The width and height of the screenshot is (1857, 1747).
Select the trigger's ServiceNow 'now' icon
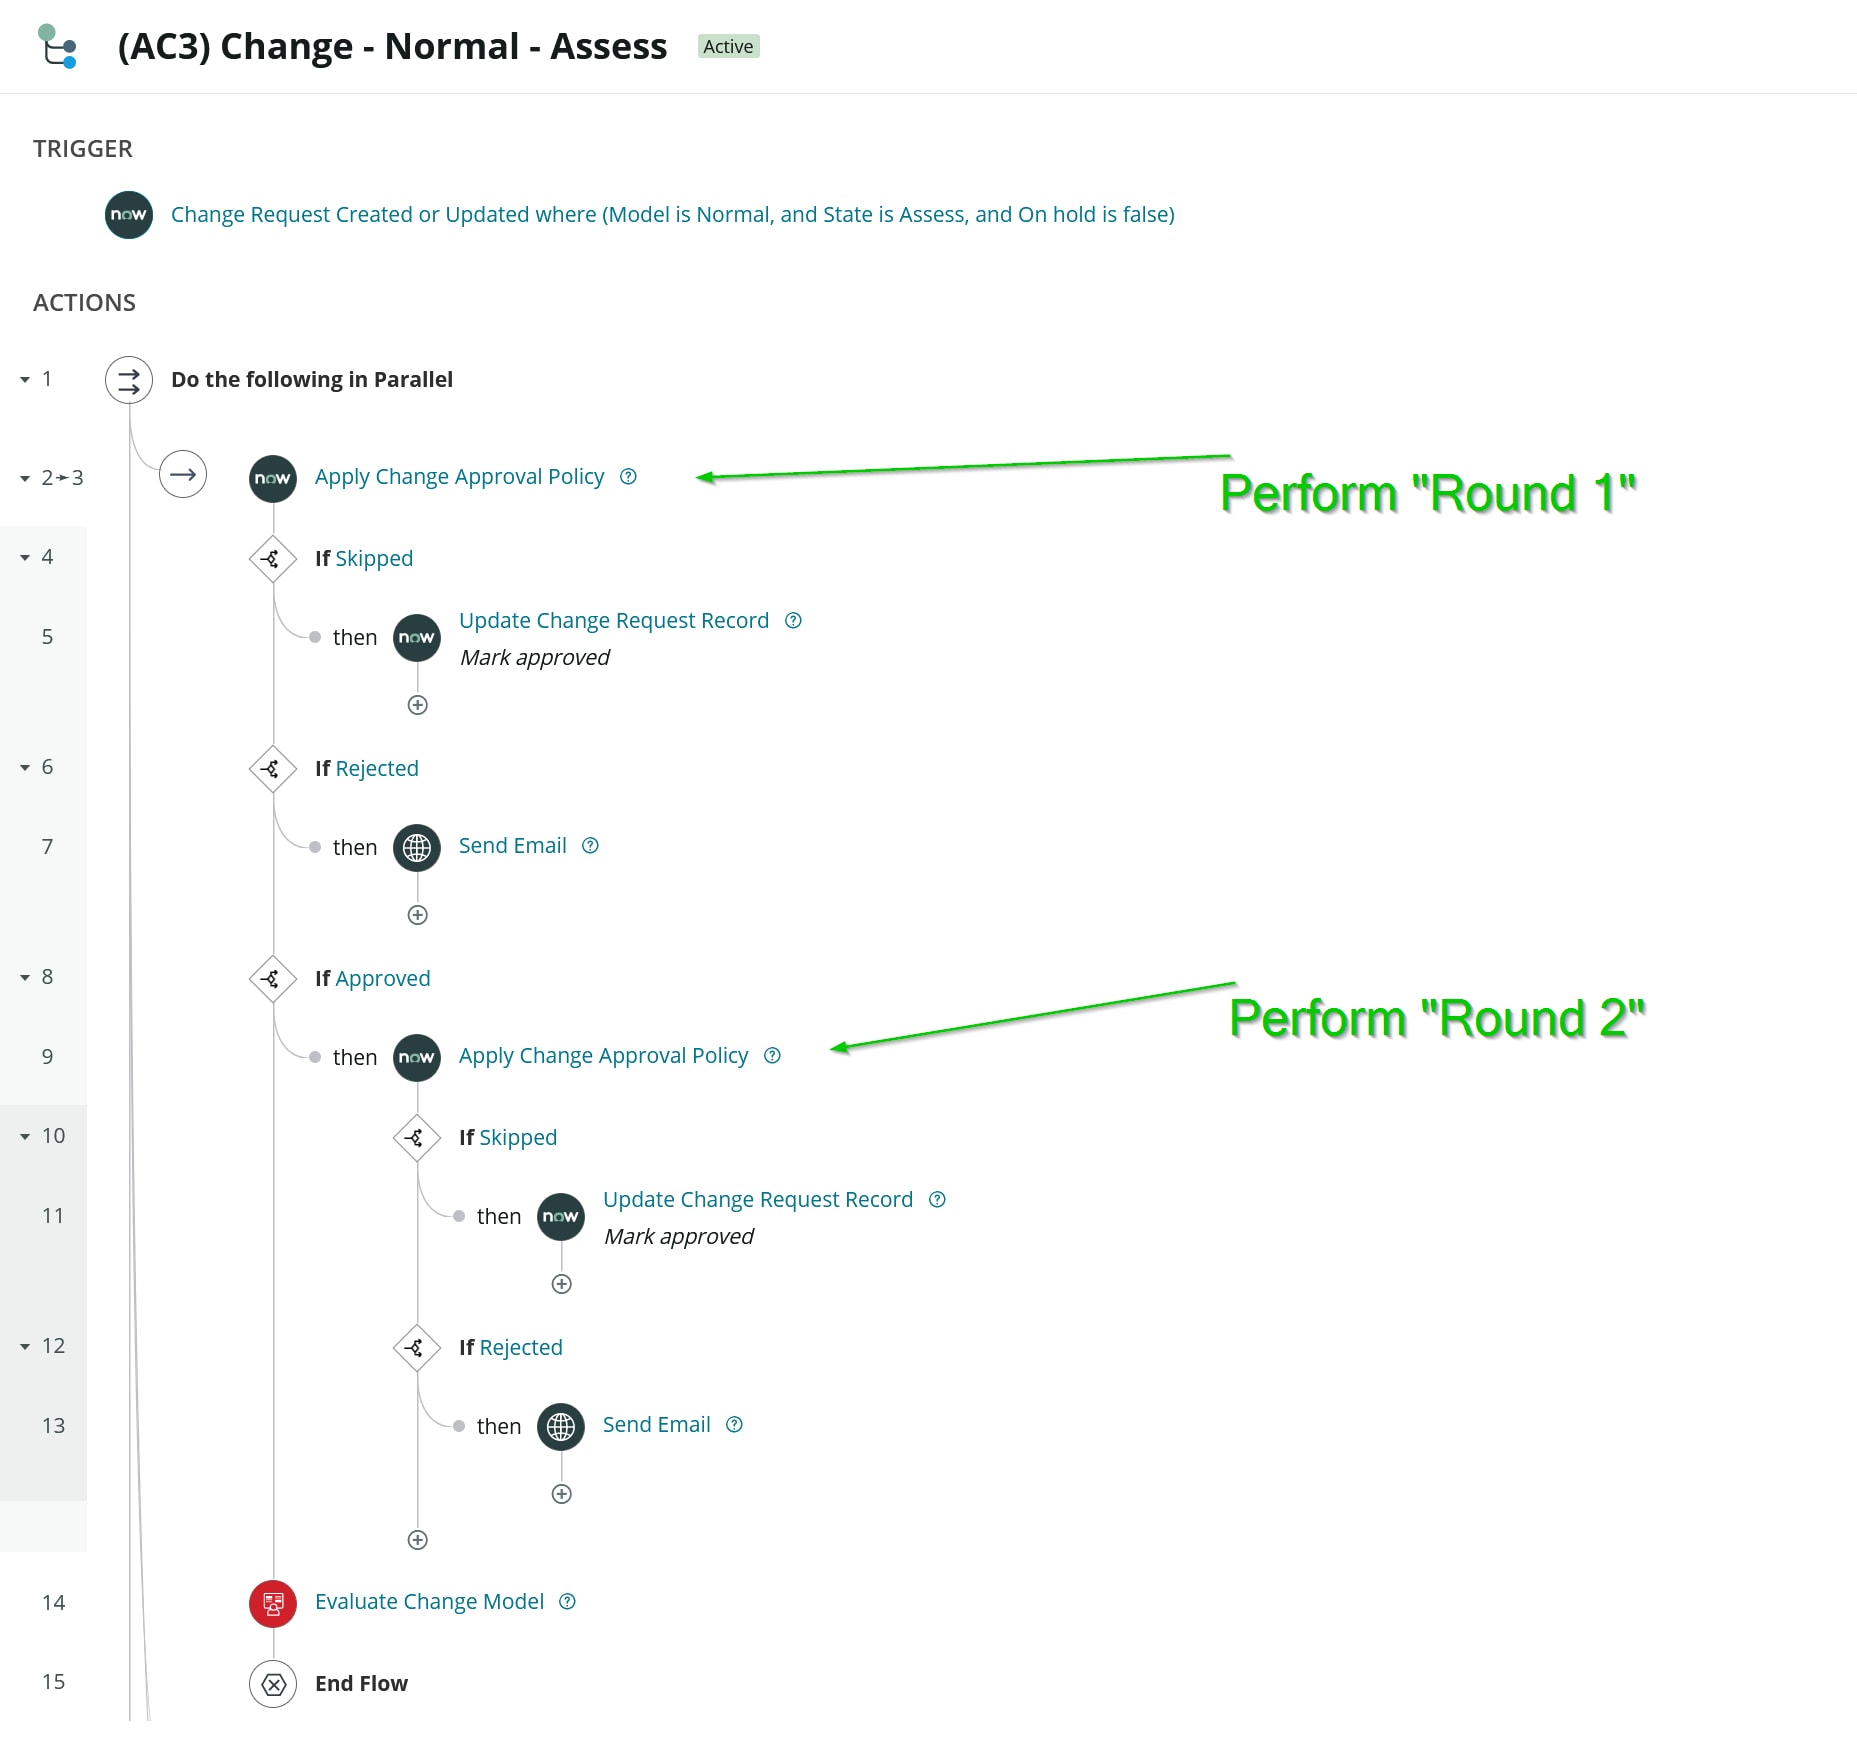click(128, 214)
